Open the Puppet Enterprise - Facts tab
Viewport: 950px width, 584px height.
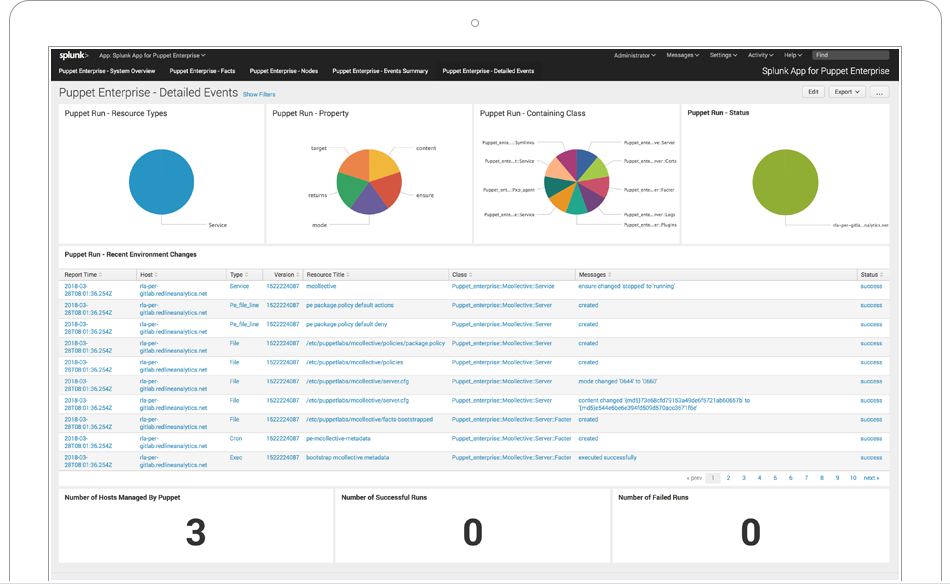(x=202, y=71)
